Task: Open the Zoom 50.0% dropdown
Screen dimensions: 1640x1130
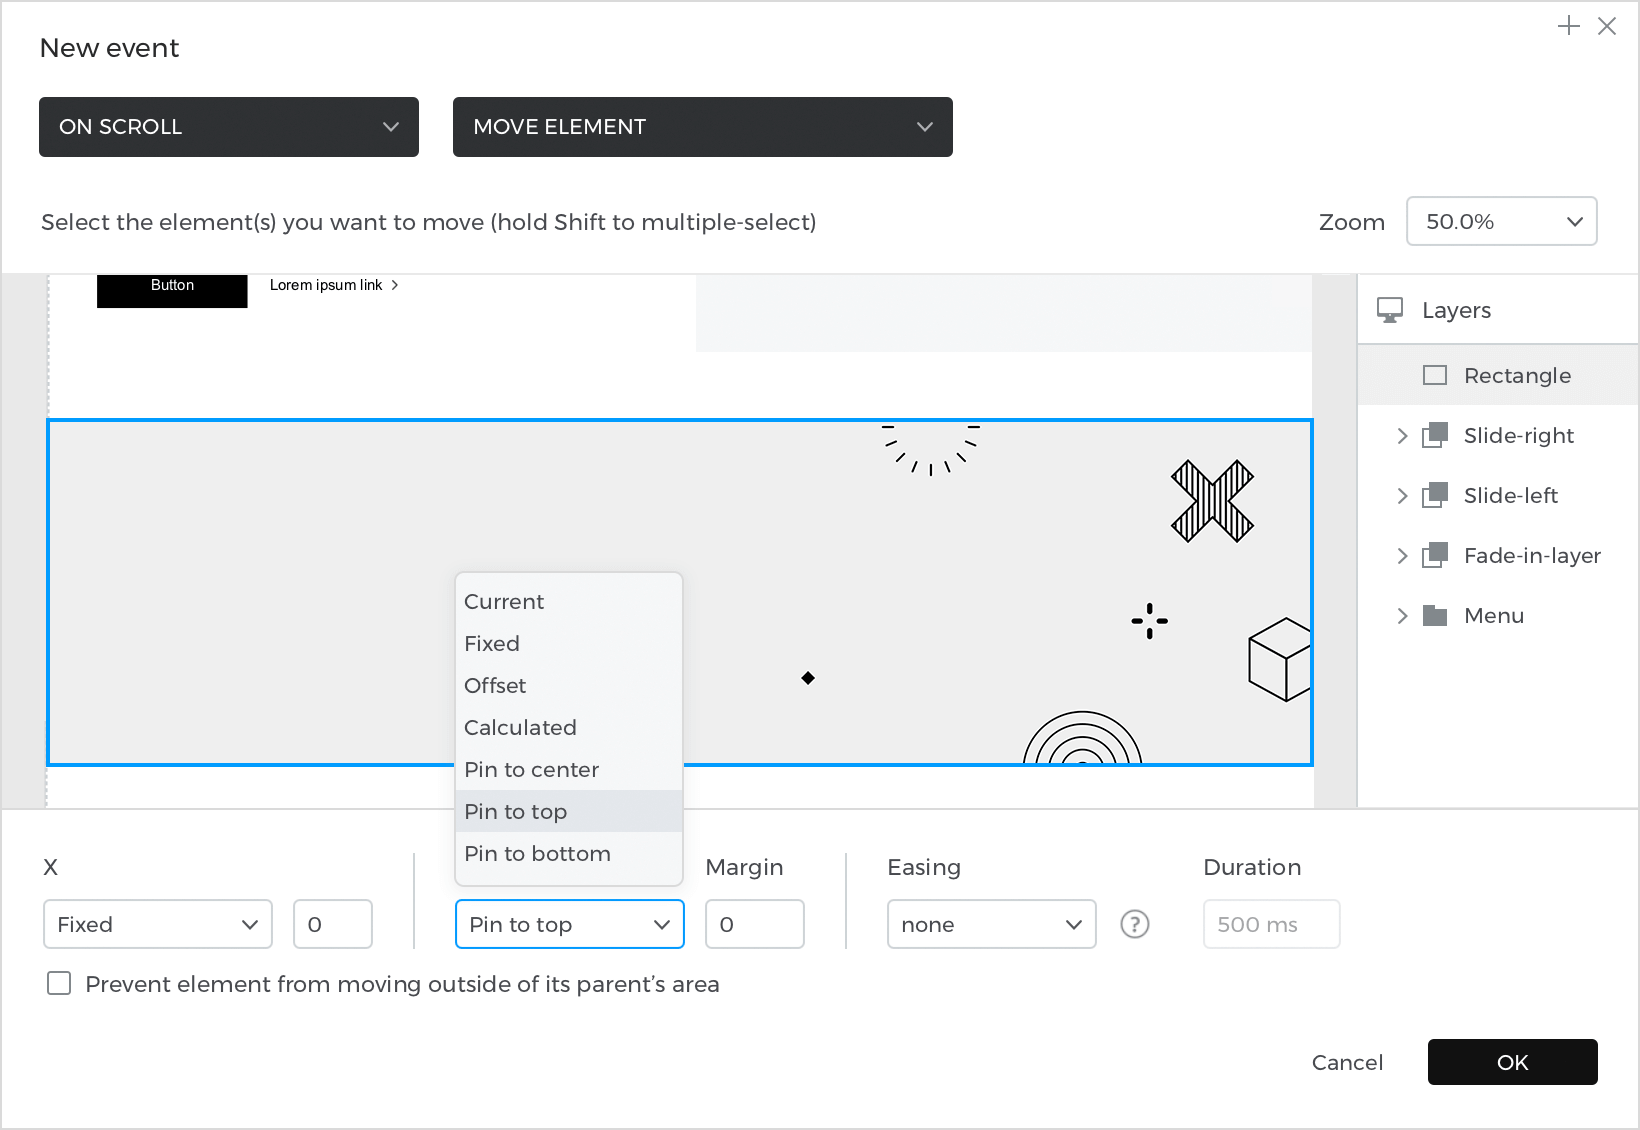Action: click(1501, 221)
